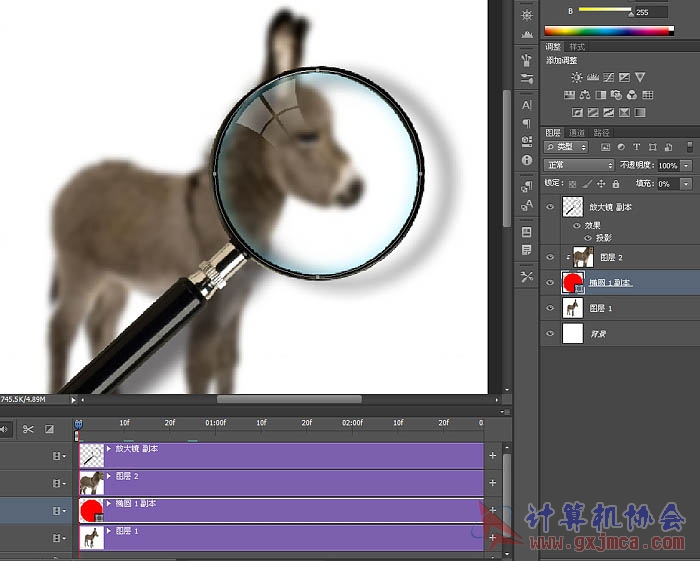Open the 正常 blend mode dropdown
Image resolution: width=700 pixels, height=561 pixels.
[579, 165]
